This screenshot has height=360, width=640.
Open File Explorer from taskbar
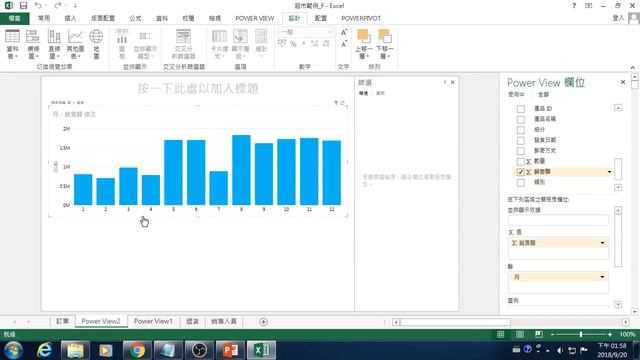[75, 350]
